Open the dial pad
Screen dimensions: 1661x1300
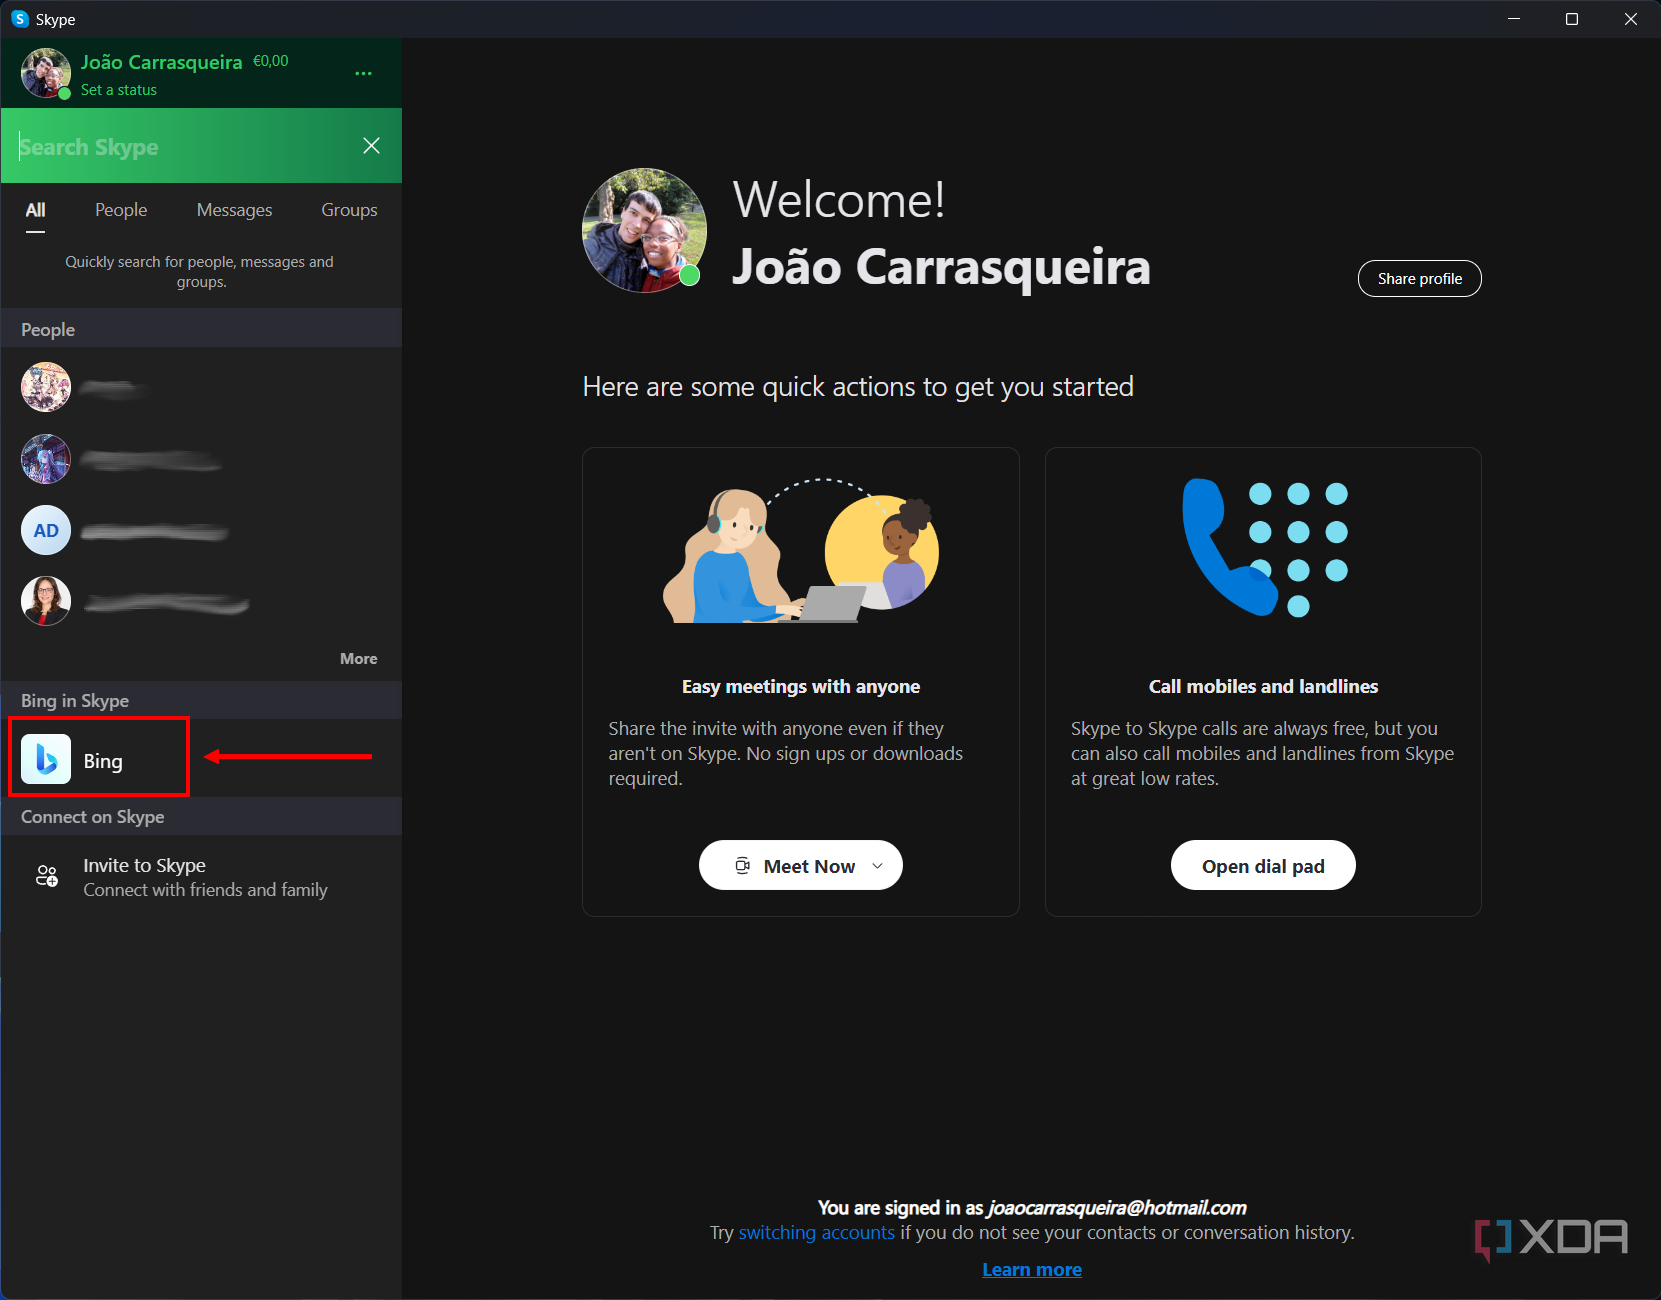[x=1262, y=865]
